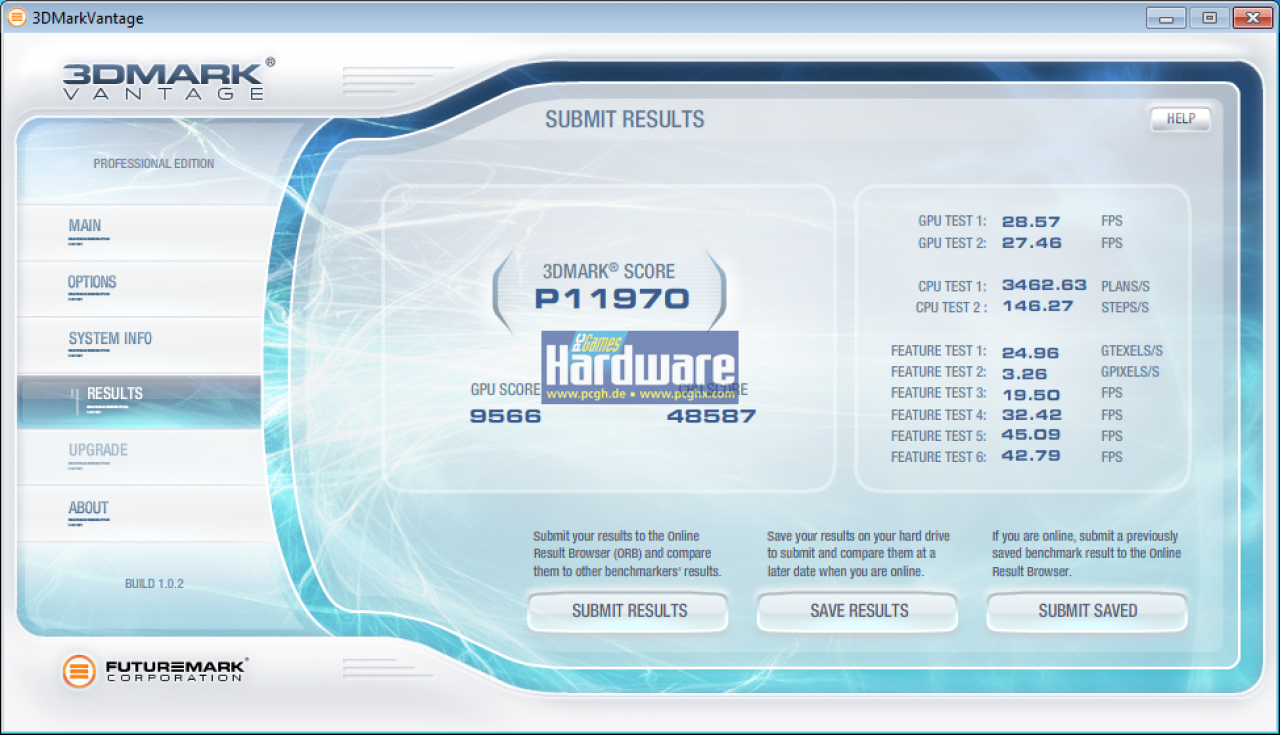
Task: Open HELP in the top right
Action: coord(1181,119)
